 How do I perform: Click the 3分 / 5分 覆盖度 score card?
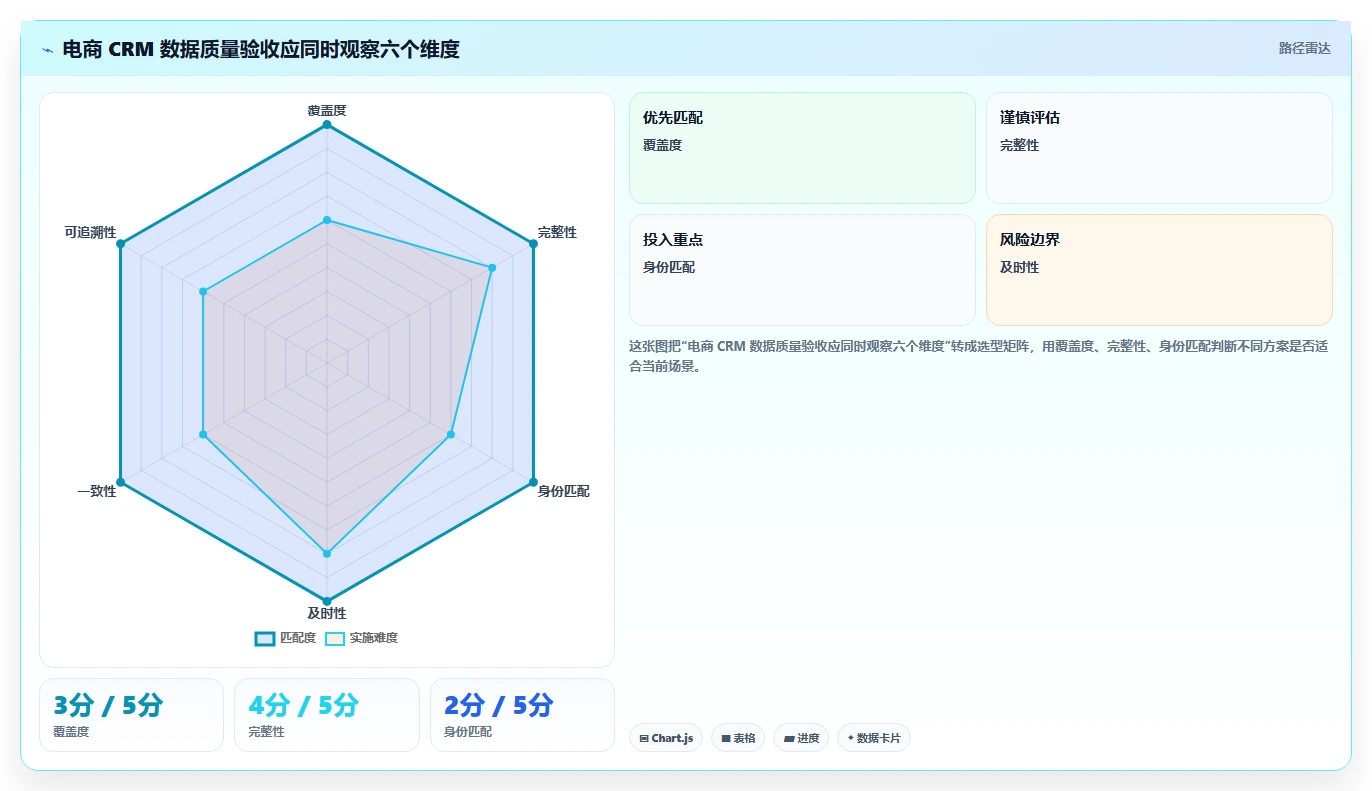pos(131,715)
